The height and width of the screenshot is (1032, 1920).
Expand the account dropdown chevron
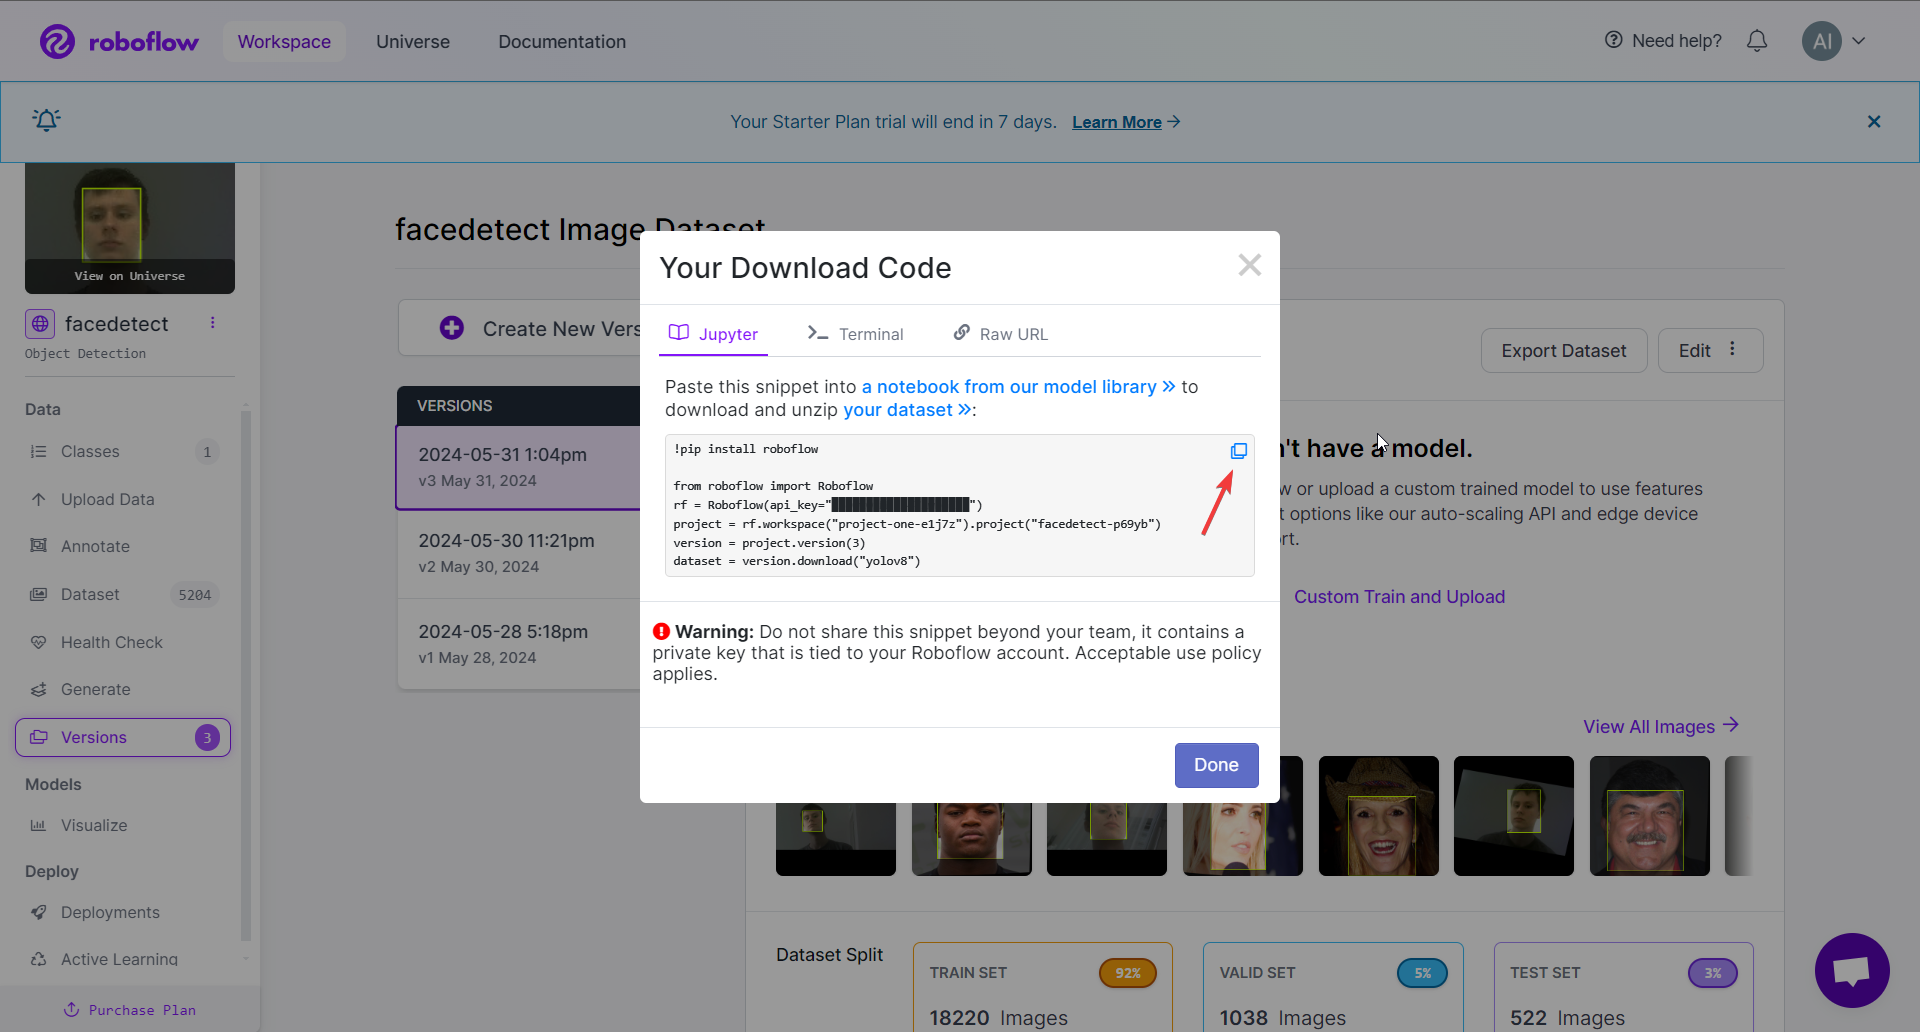tap(1859, 41)
